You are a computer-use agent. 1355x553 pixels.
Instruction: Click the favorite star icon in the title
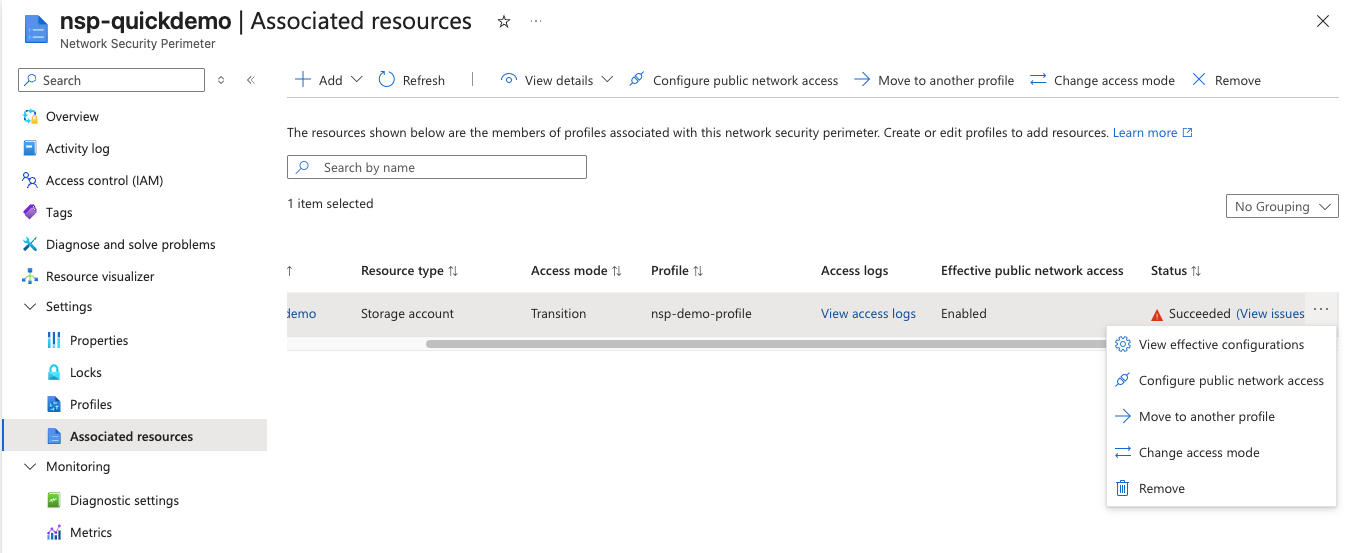pos(504,21)
